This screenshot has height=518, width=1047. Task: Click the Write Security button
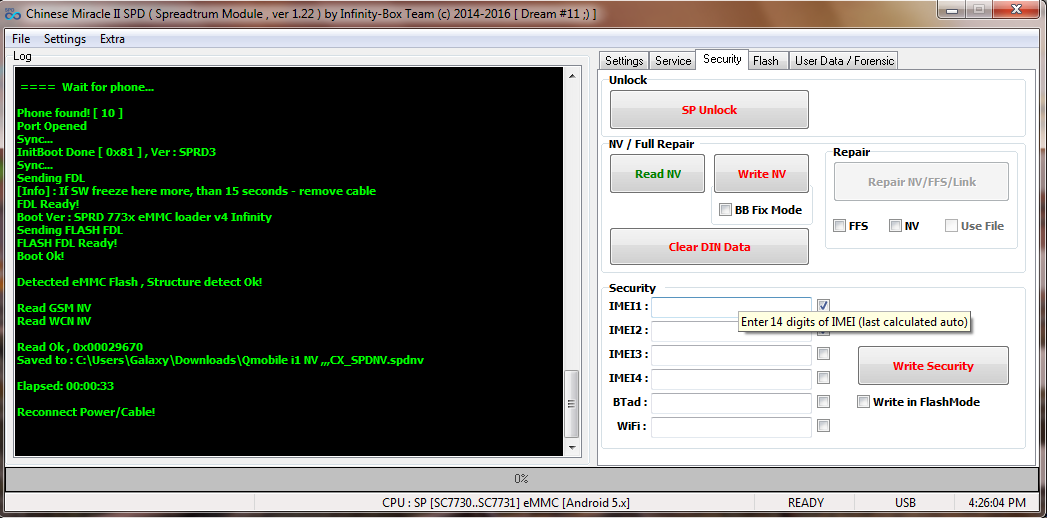tap(933, 366)
